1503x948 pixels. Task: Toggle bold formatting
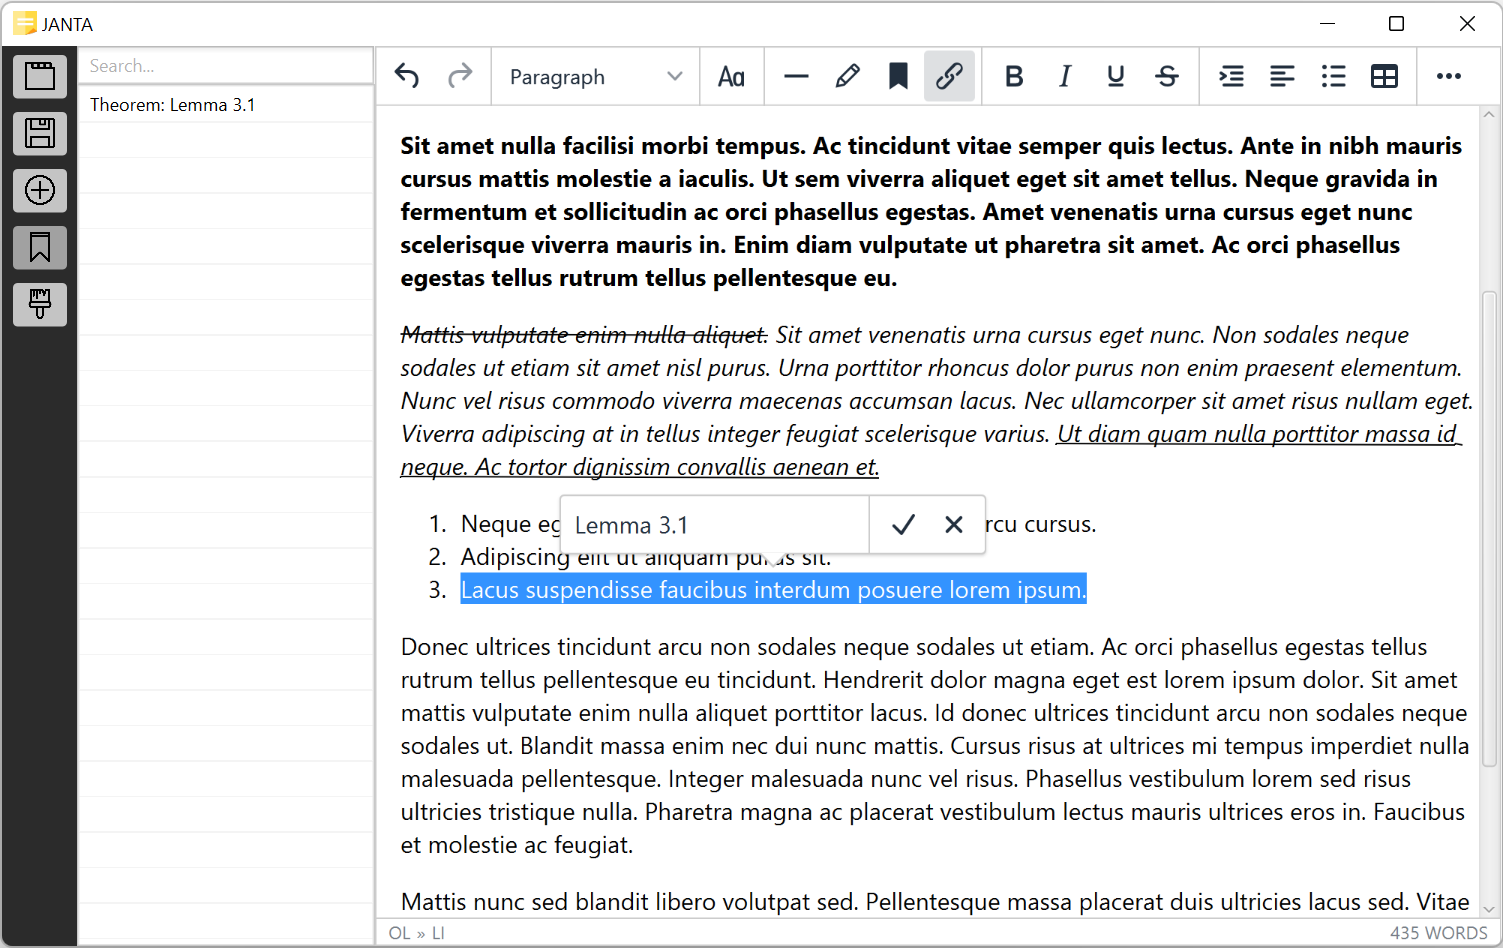click(1014, 76)
